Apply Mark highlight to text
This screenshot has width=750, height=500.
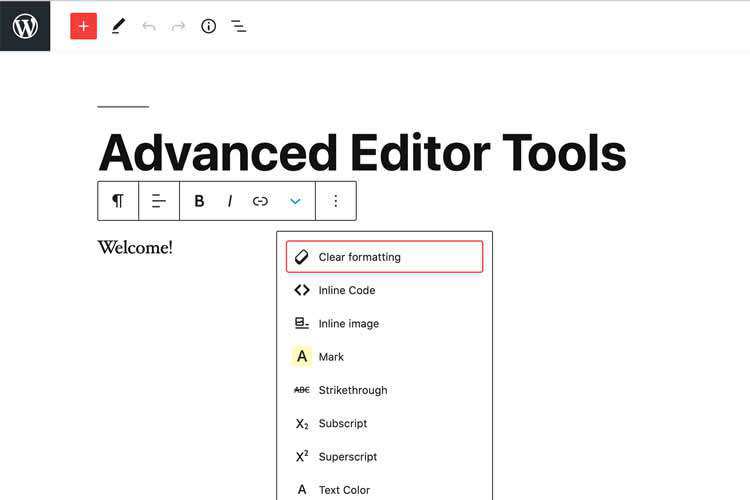pyautogui.click(x=385, y=356)
